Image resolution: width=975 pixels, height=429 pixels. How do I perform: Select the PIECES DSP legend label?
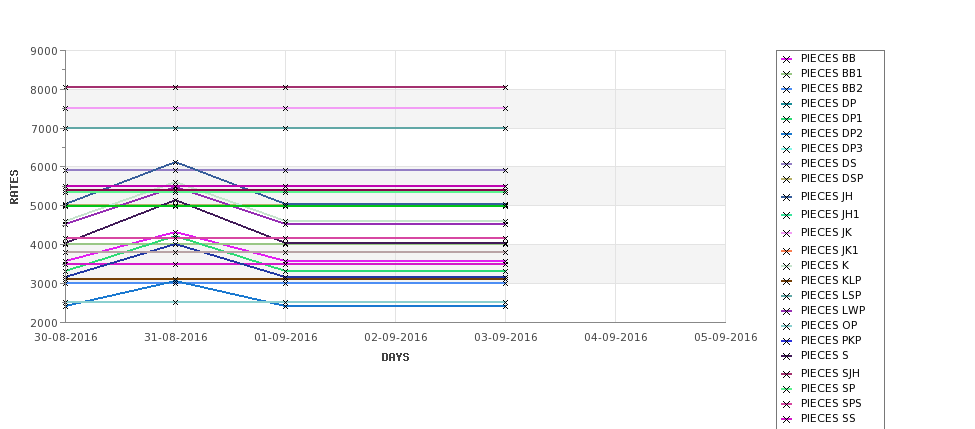coord(831,178)
